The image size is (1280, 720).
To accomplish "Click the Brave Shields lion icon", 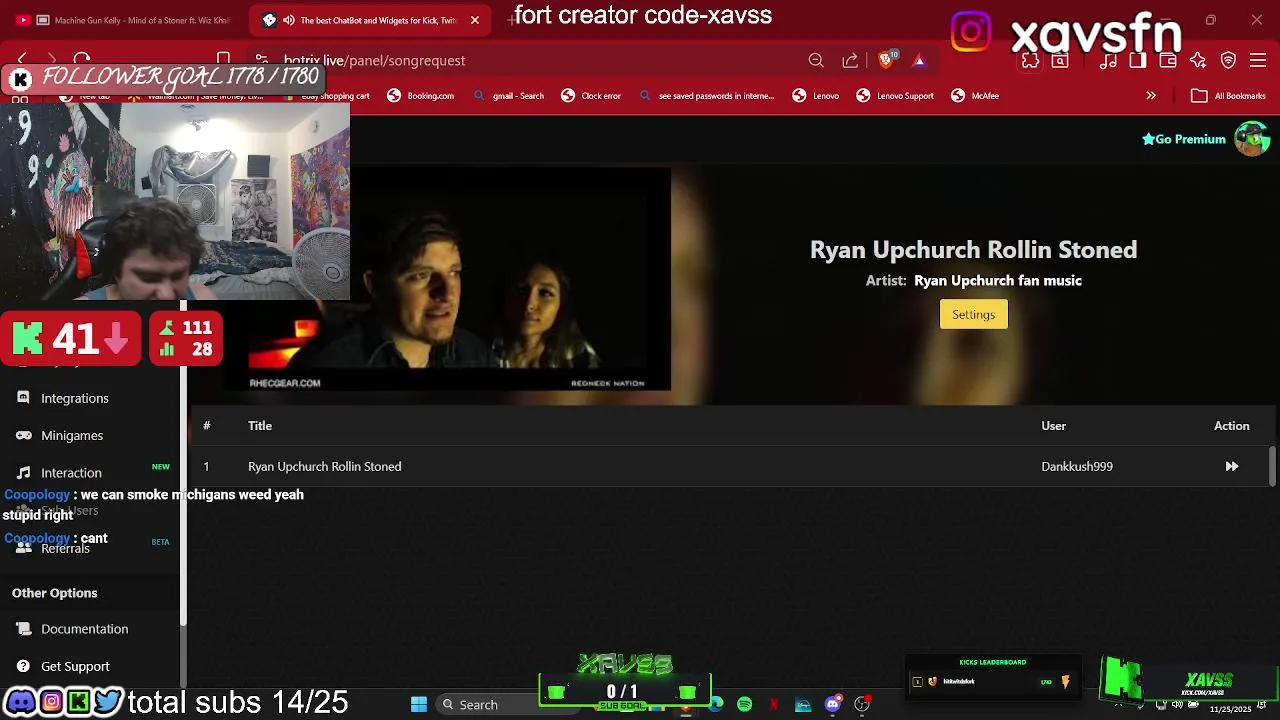I will (886, 60).
